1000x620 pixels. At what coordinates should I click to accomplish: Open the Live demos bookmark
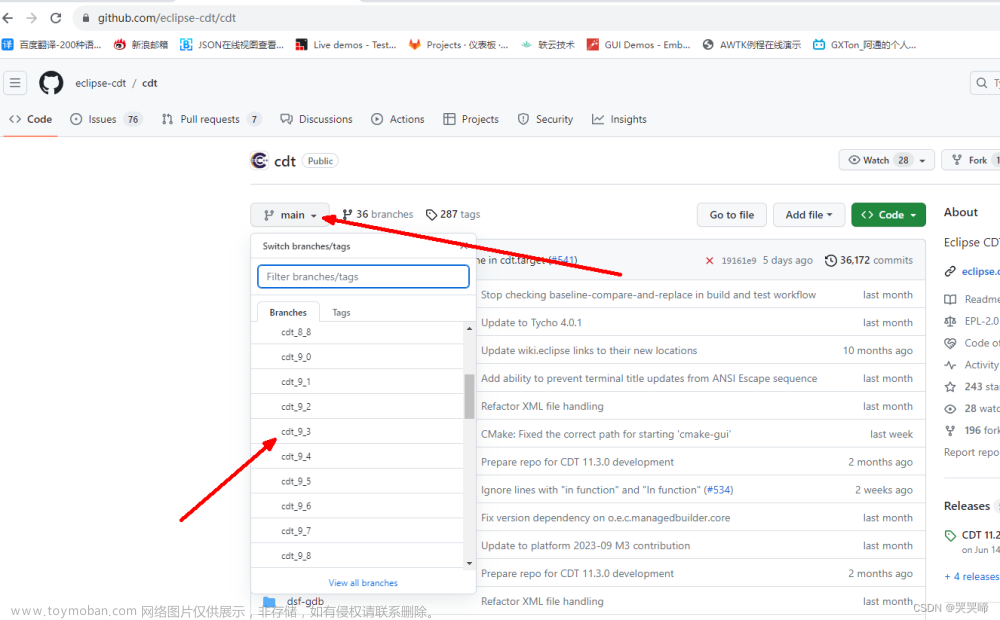point(346,45)
